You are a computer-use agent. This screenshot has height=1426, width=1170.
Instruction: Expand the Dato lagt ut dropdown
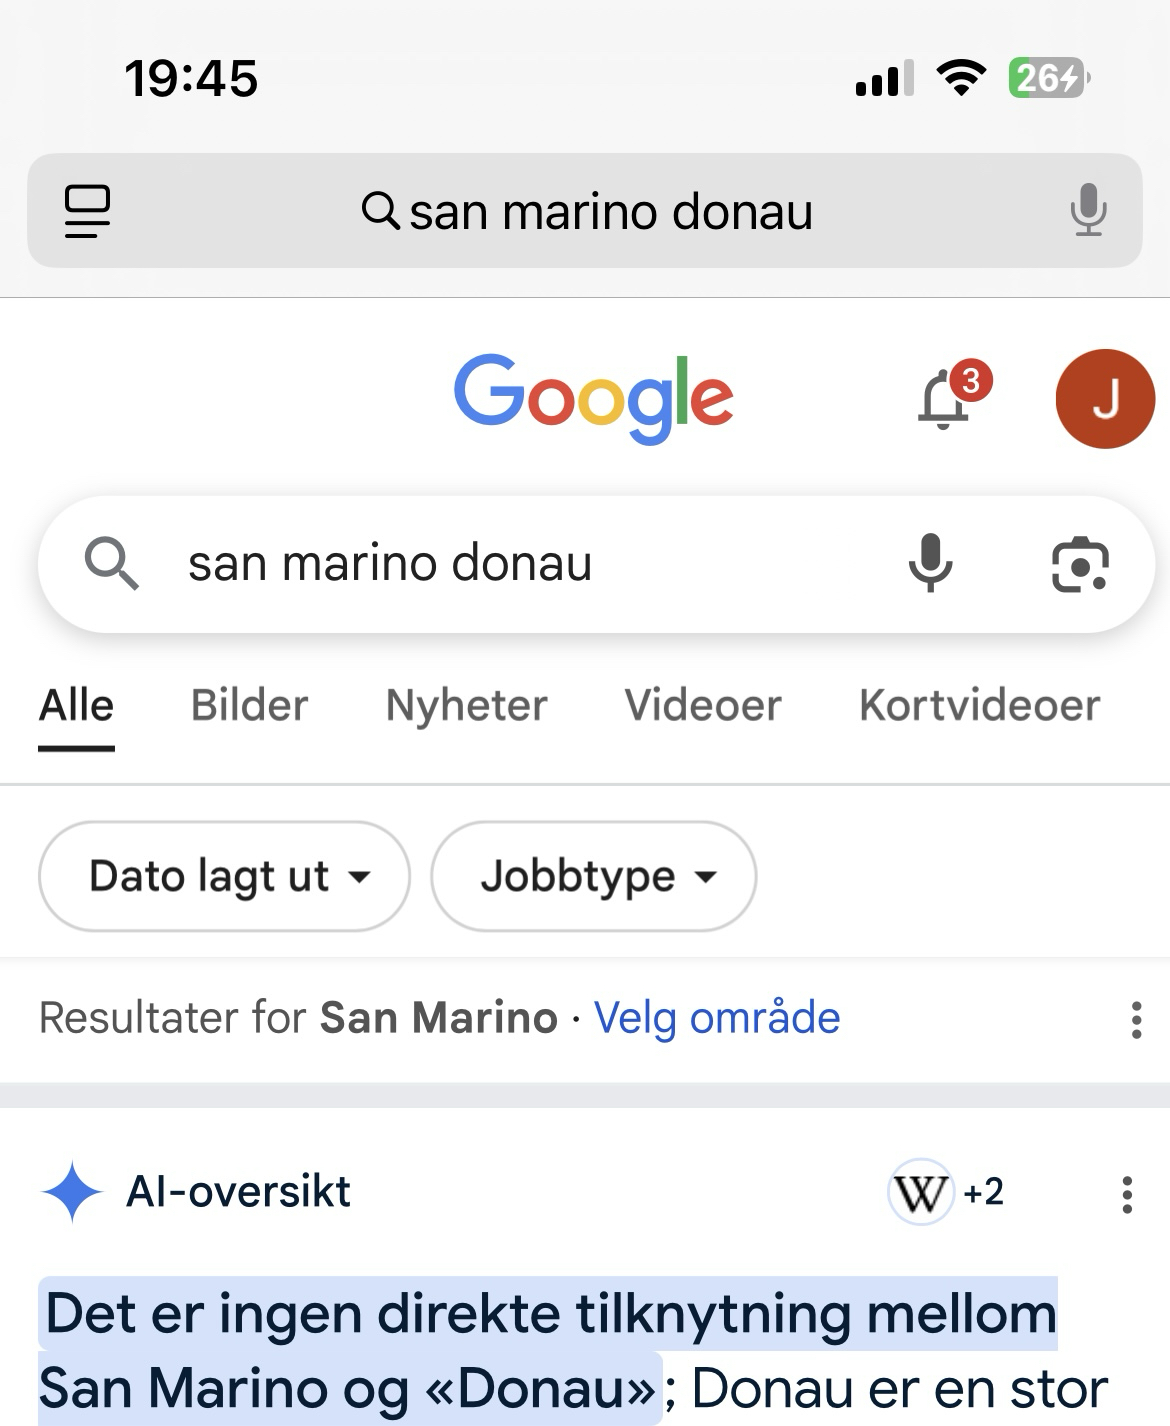[224, 877]
